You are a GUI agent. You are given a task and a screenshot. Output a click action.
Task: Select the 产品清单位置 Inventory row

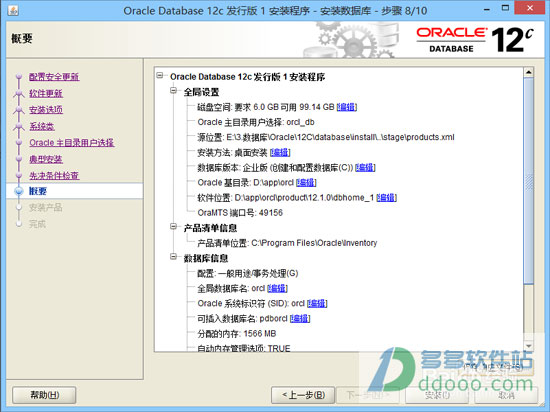pos(287,243)
